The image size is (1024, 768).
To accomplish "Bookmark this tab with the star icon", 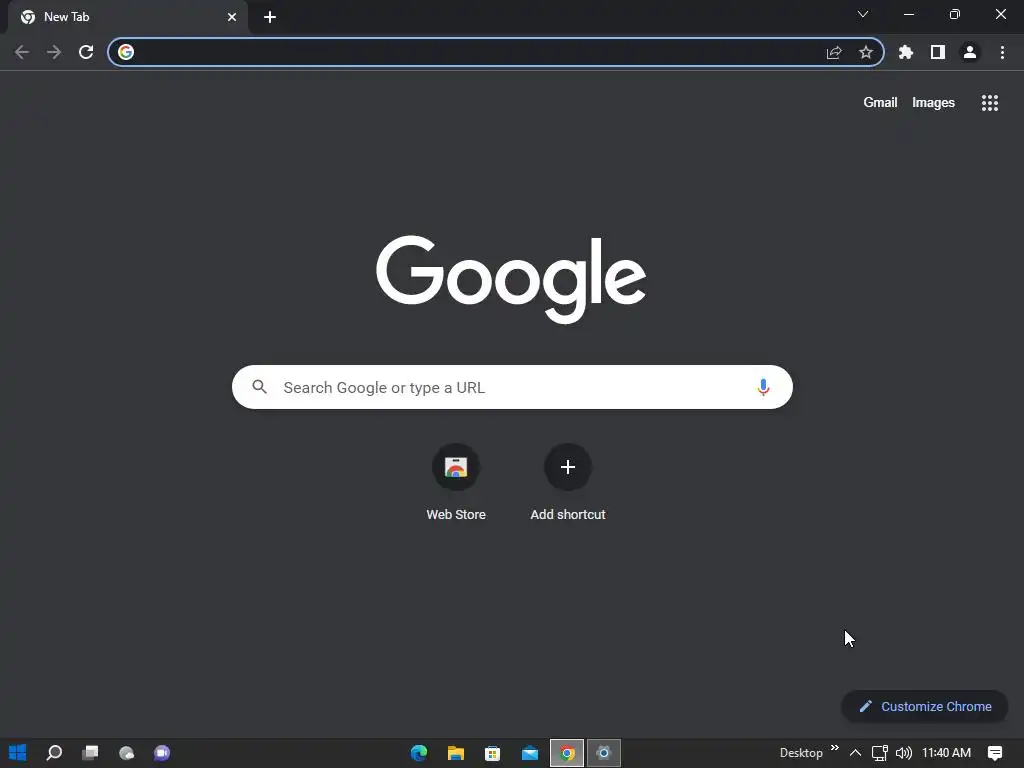I will coord(866,52).
